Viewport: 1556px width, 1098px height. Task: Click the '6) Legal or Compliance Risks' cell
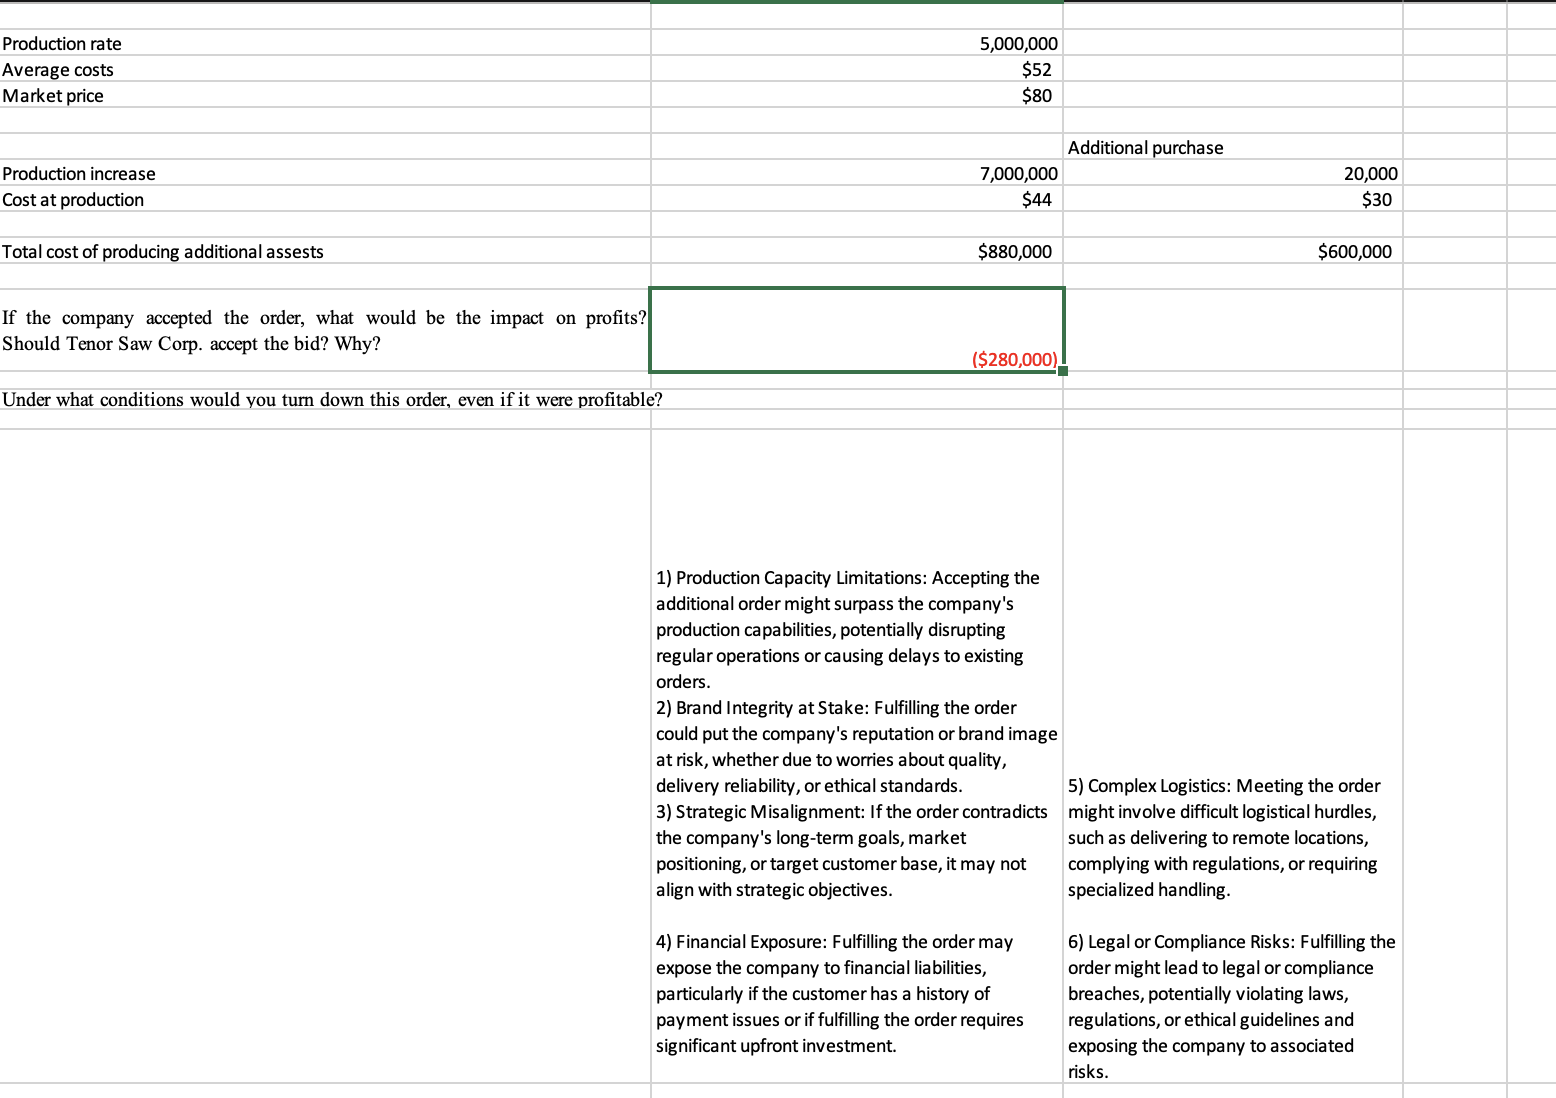[x=1233, y=1006]
